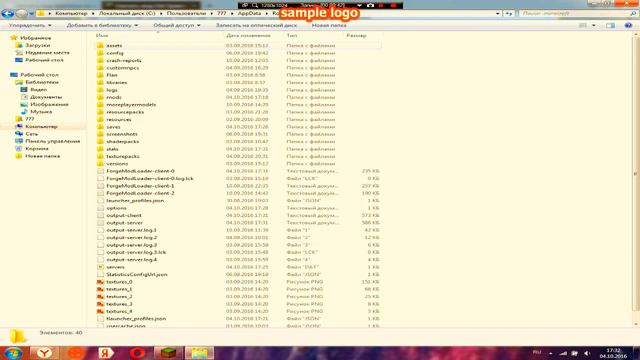The height and width of the screenshot is (360, 640).
Task: Open the Minecraft taskbar icon
Action: click(x=168, y=353)
